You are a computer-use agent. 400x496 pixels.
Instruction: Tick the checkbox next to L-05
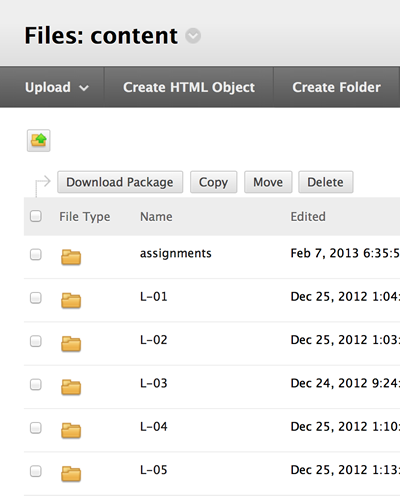click(x=36, y=471)
